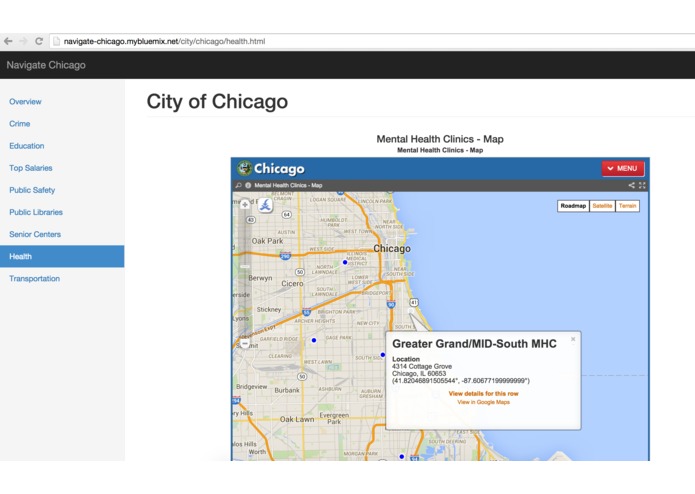Click the Cicero map label
695x494 pixels.
(293, 284)
